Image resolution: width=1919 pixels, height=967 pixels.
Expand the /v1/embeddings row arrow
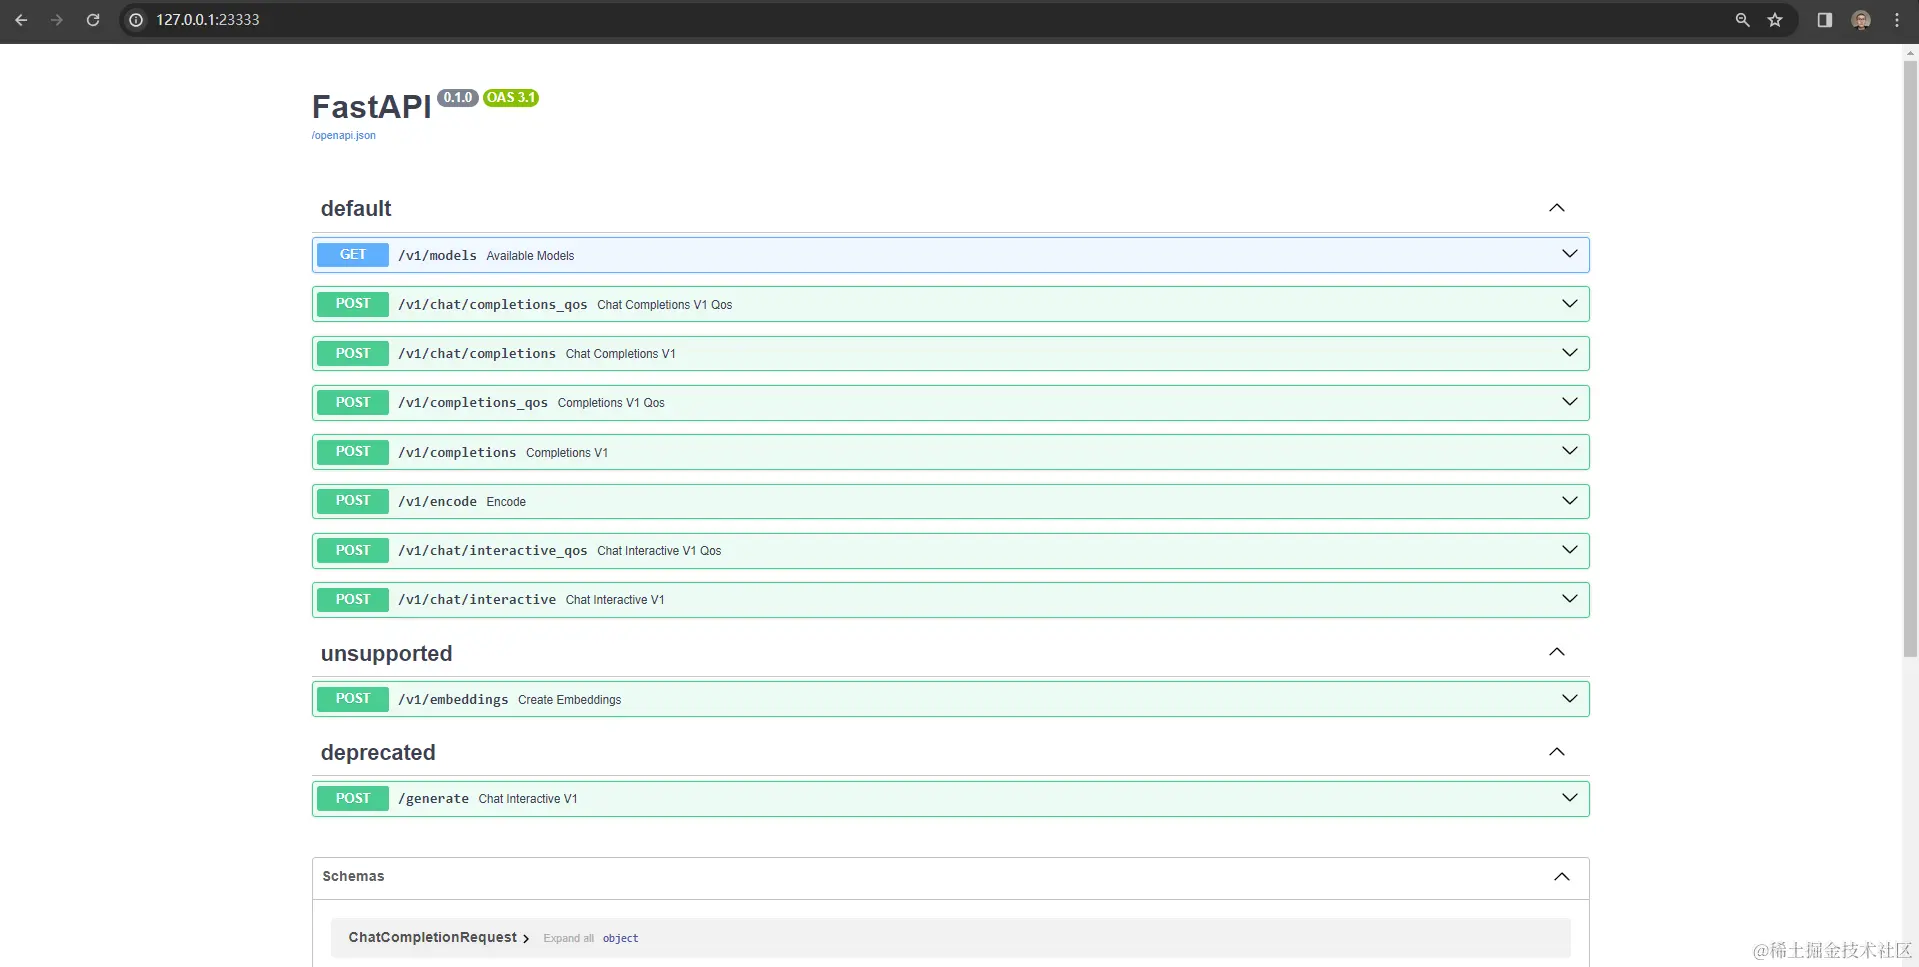[x=1570, y=699]
